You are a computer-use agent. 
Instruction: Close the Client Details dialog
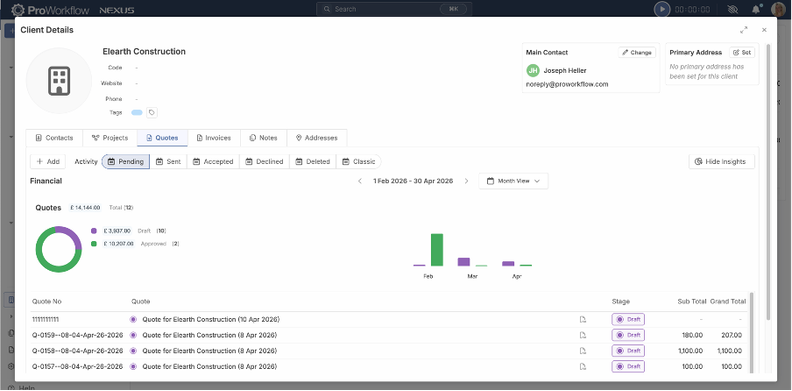[764, 30]
